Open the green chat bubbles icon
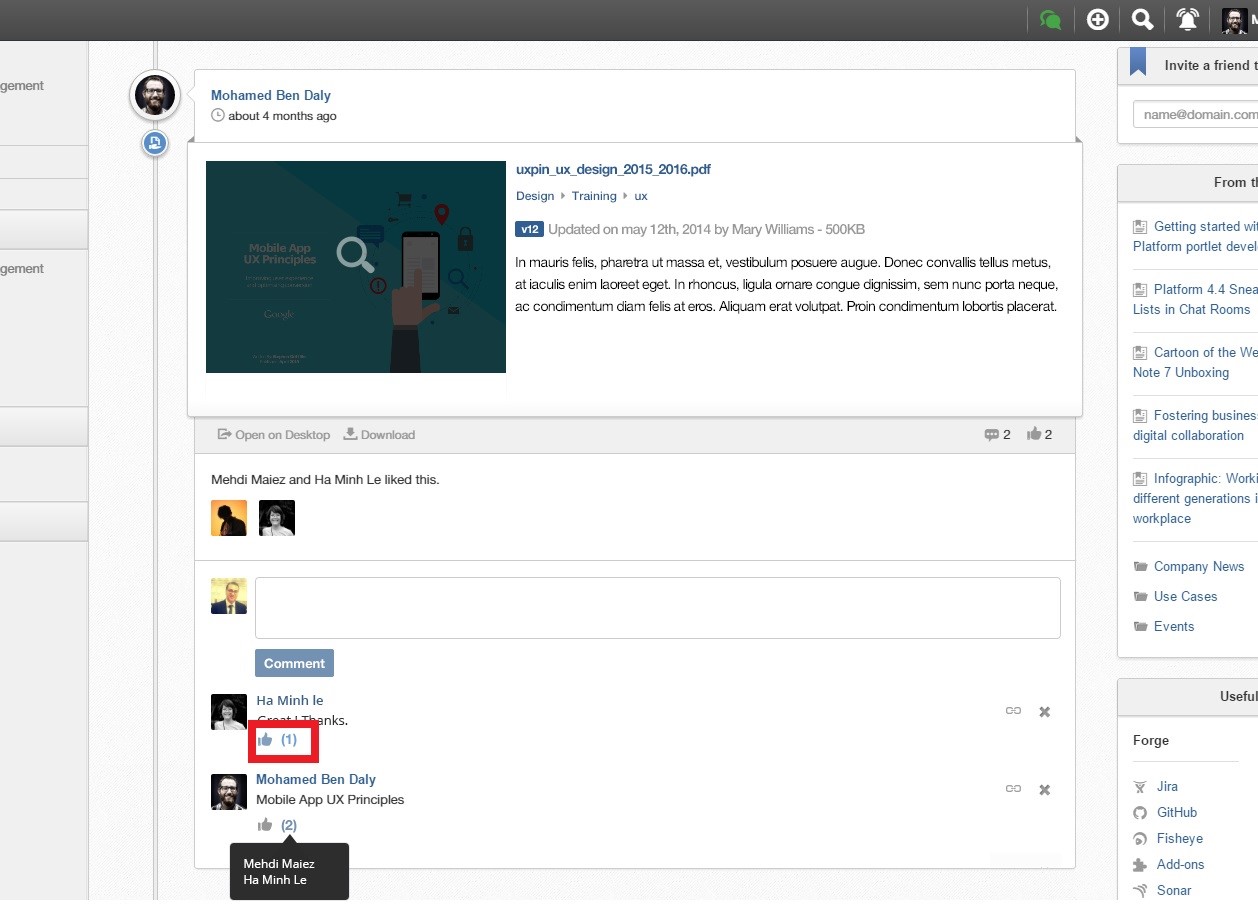1258x913 pixels. tap(1050, 19)
